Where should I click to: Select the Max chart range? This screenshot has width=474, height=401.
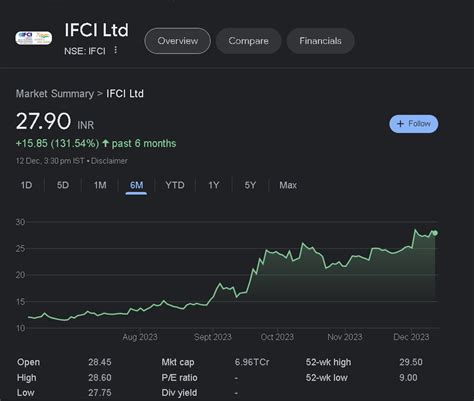point(288,185)
